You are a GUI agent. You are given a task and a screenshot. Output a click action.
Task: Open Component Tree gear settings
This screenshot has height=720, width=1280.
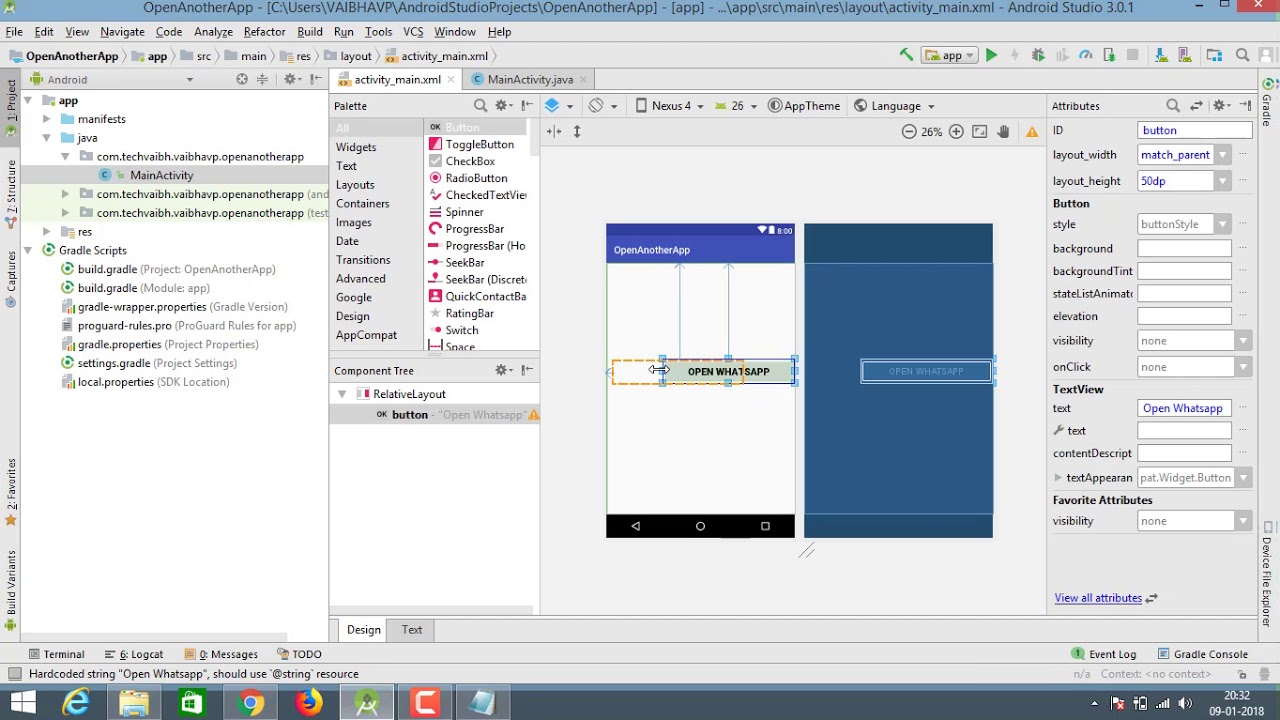tap(503, 370)
